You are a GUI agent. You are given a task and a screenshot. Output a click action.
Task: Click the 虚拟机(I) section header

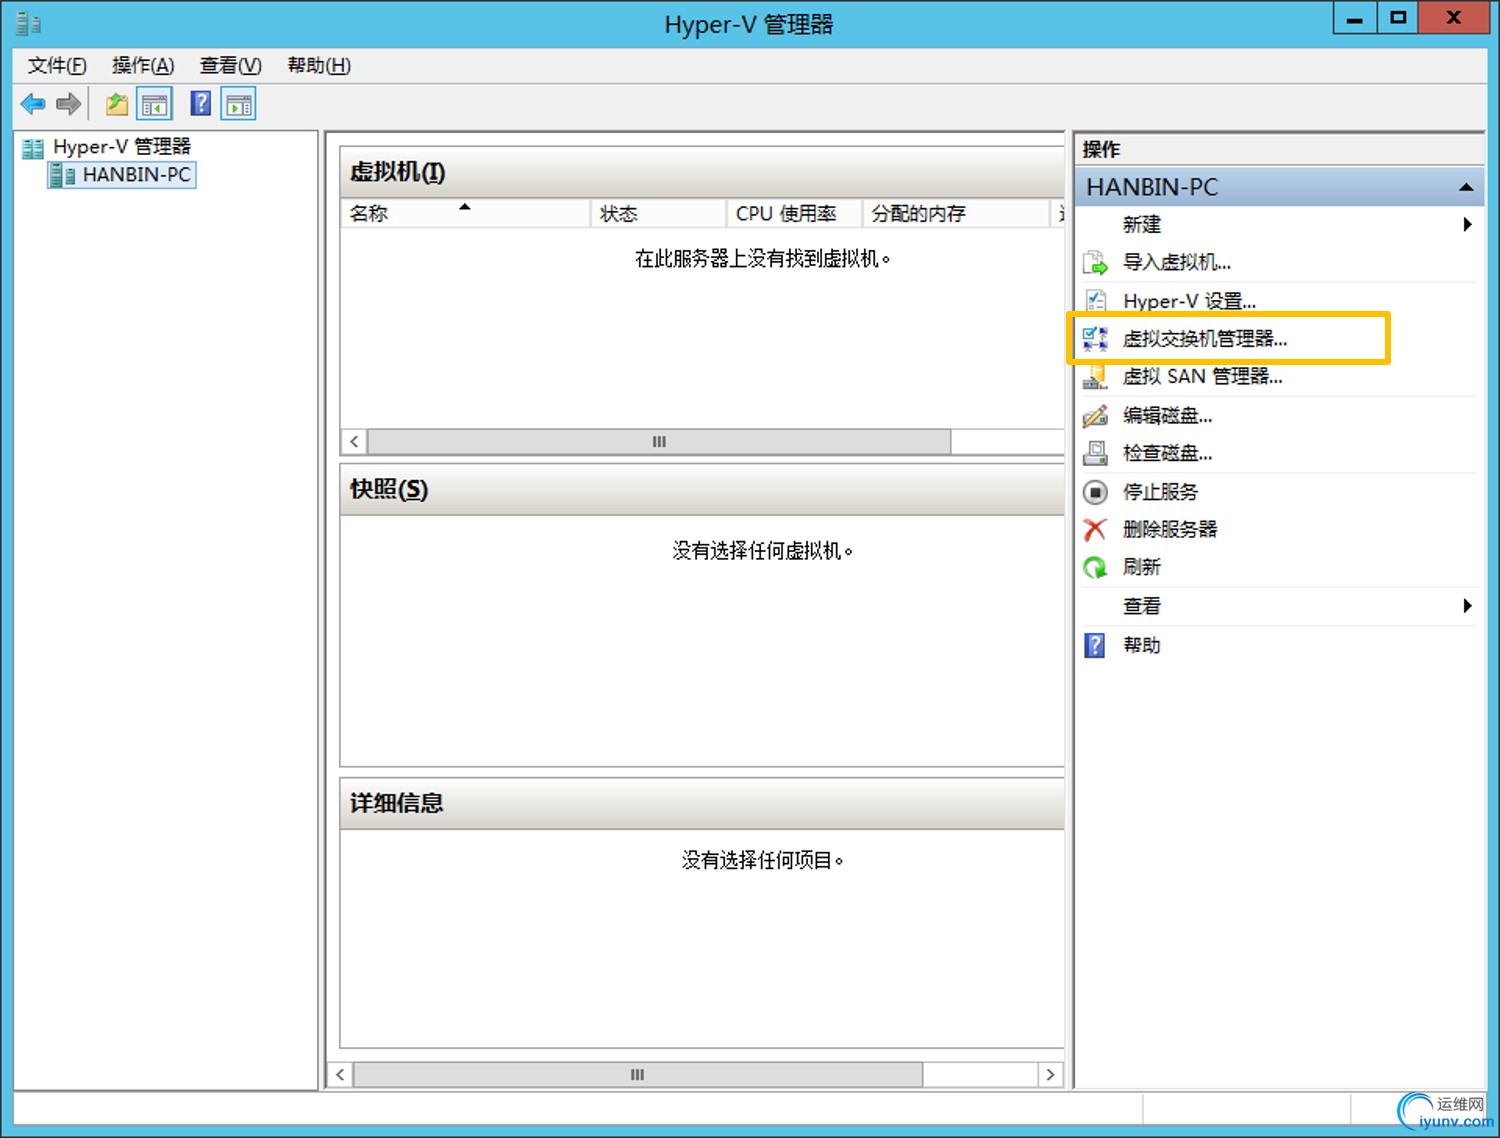pos(702,172)
